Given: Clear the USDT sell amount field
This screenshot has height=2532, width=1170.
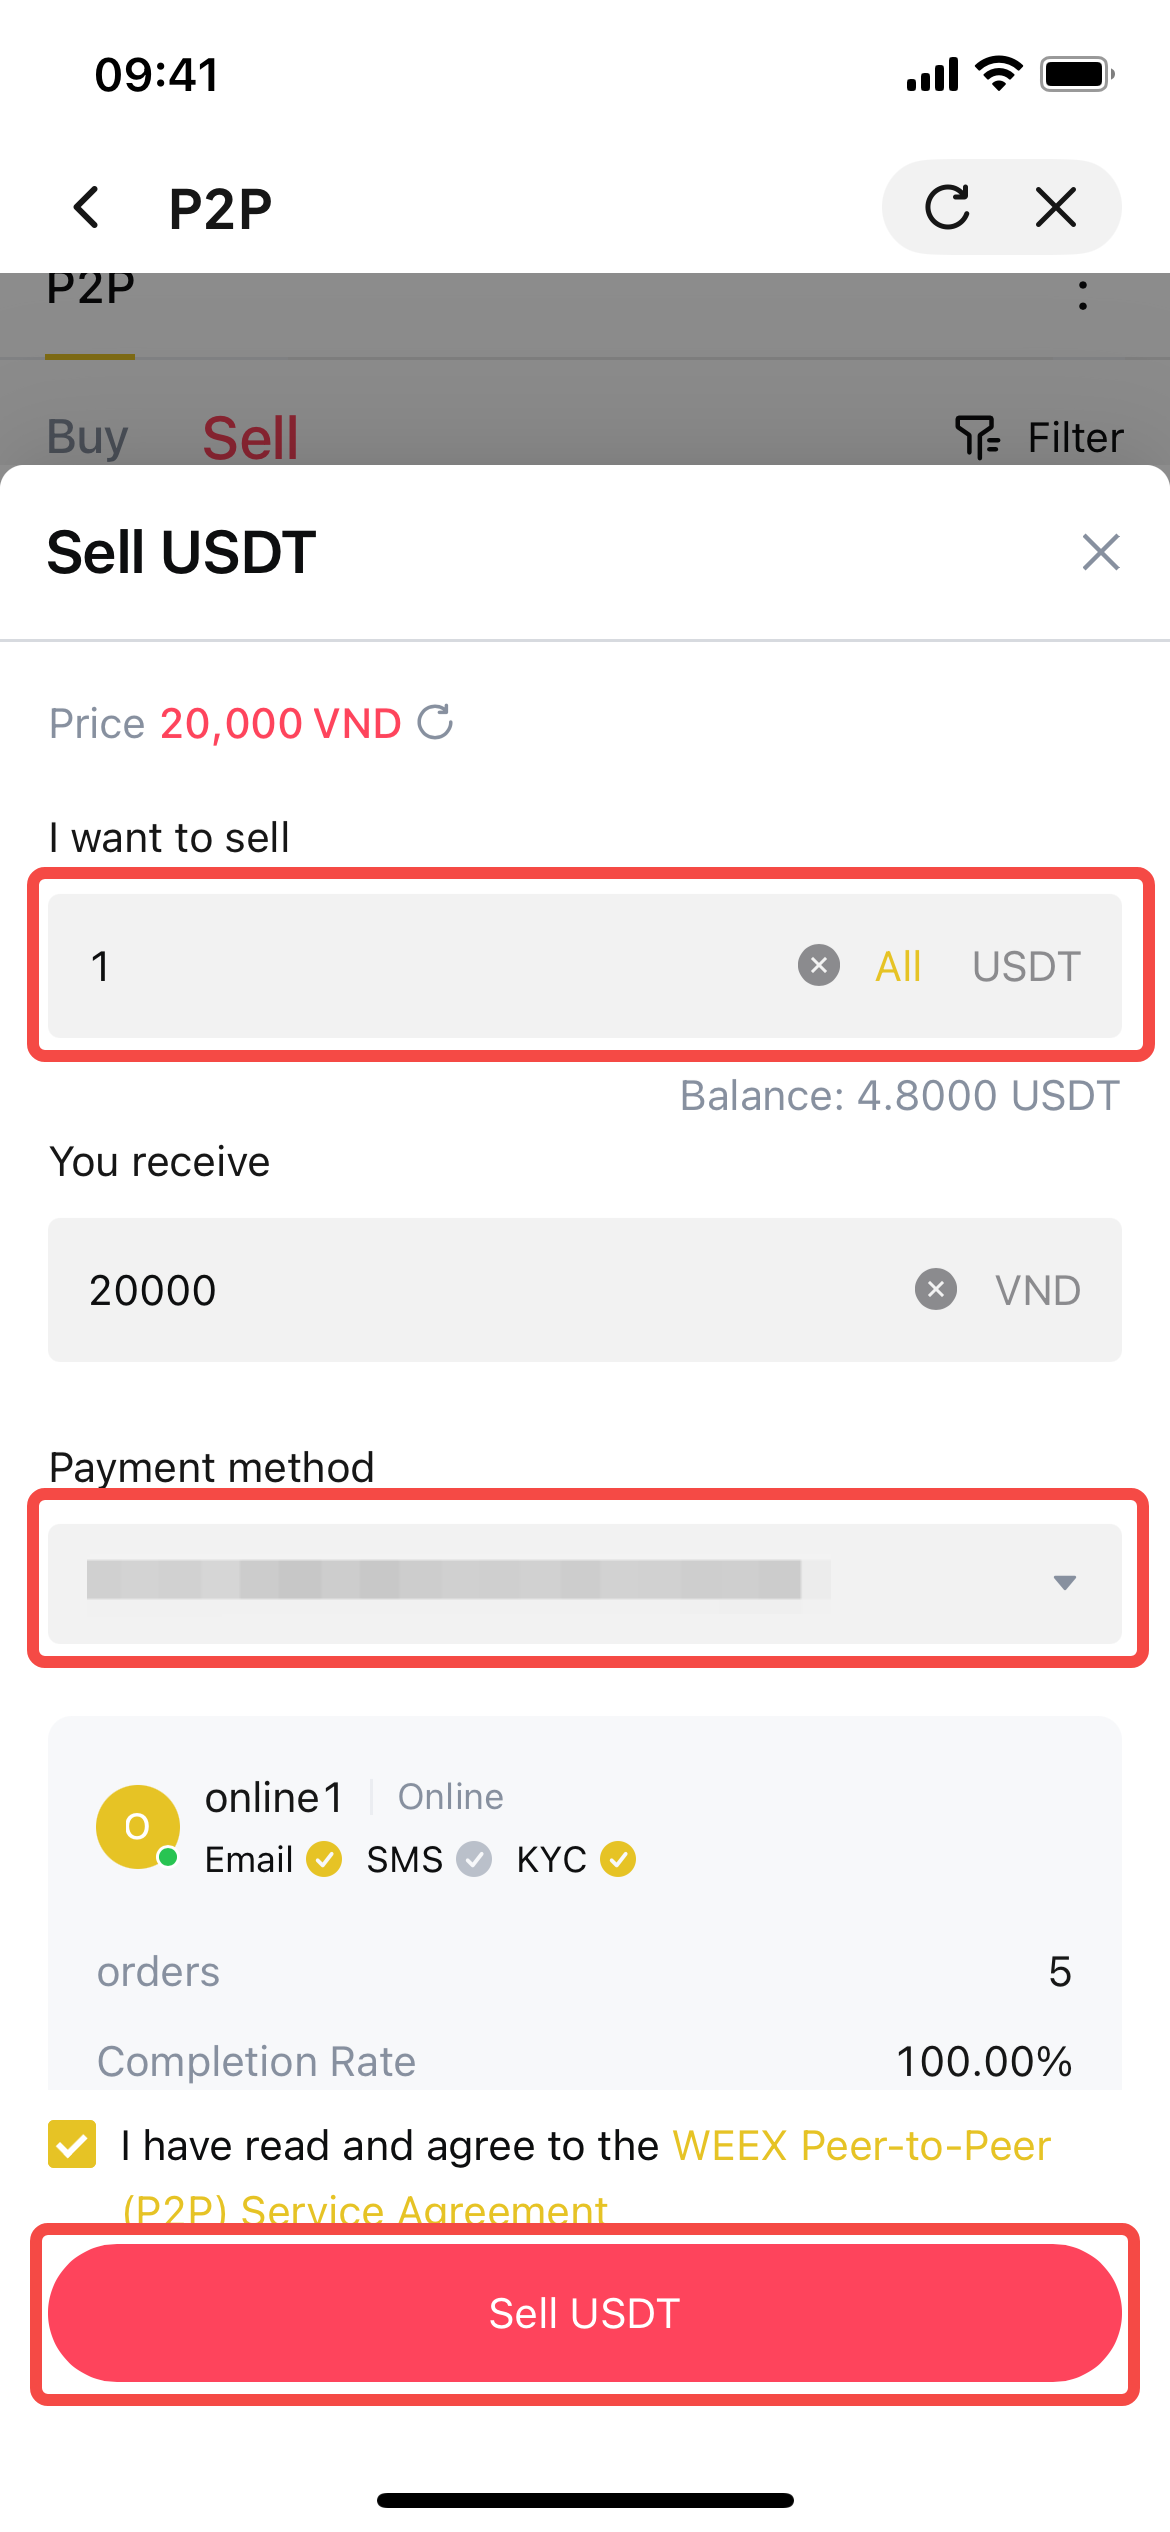Looking at the screenshot, I should pos(818,965).
